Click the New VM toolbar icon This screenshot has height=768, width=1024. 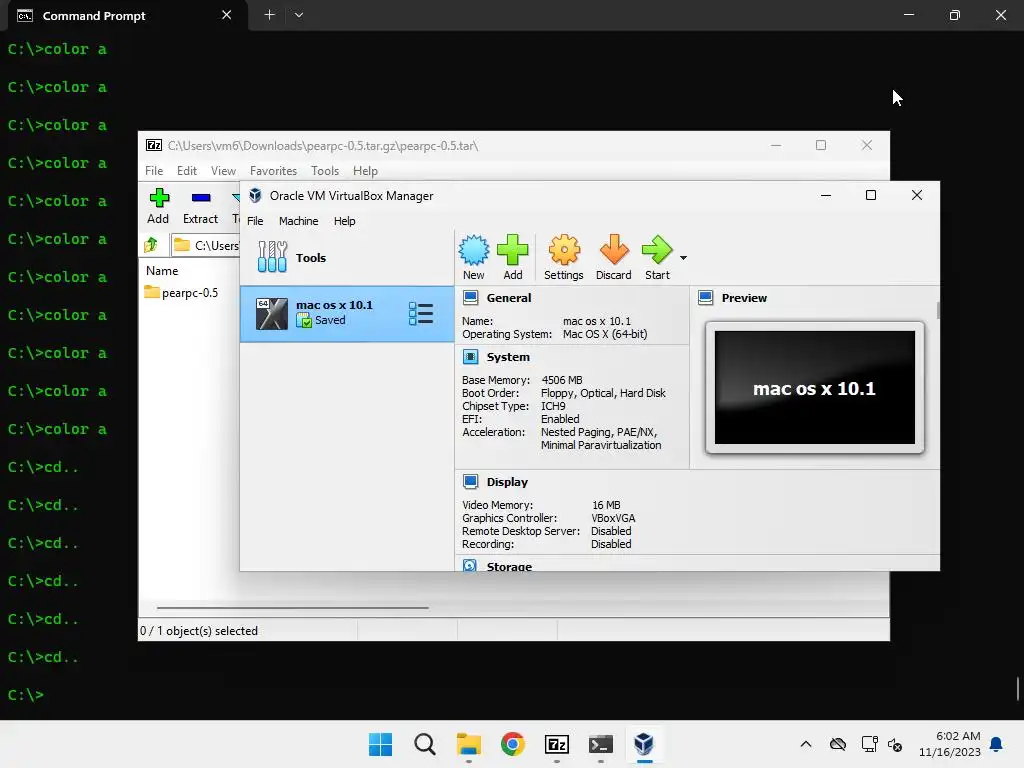pos(473,257)
